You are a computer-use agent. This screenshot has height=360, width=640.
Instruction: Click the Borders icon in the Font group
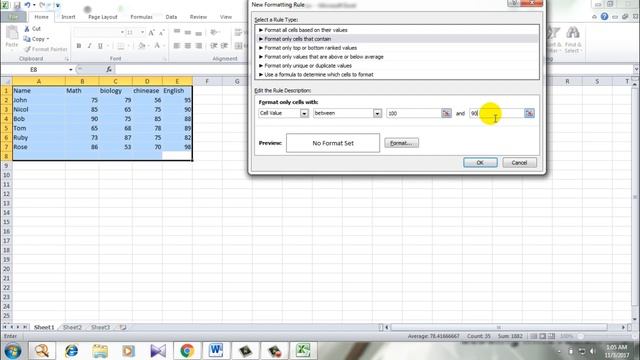tap(121, 46)
